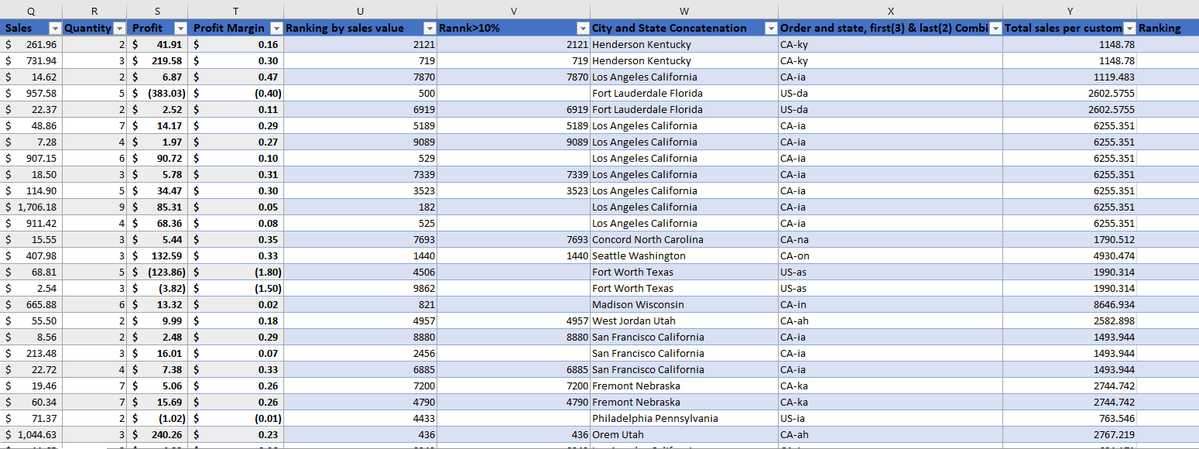
Task: Select column Y header
Action: (x=1070, y=11)
